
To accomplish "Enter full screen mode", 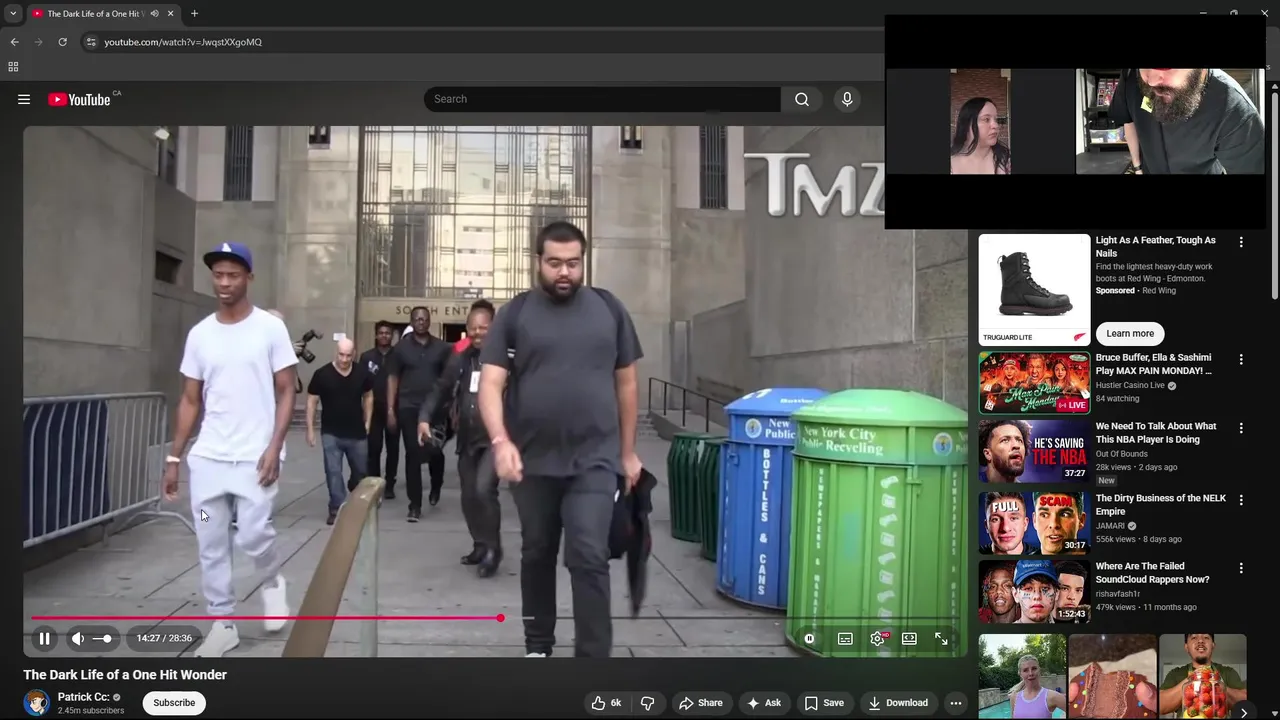I will [x=941, y=639].
